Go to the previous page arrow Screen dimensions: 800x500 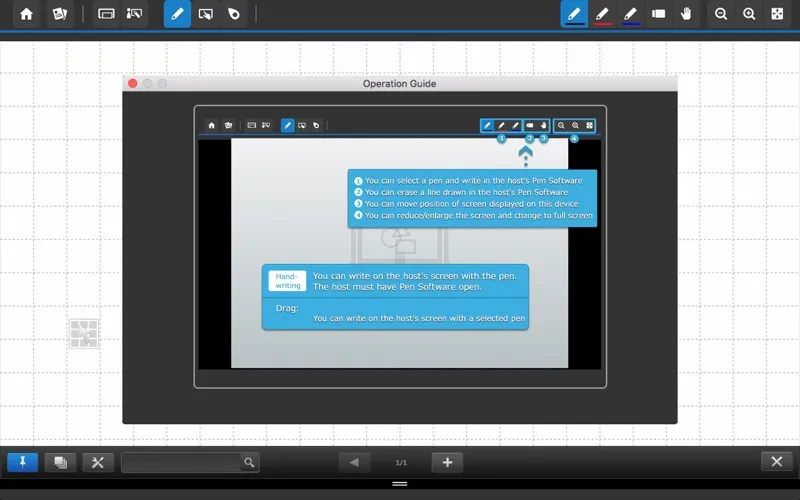[x=354, y=462]
